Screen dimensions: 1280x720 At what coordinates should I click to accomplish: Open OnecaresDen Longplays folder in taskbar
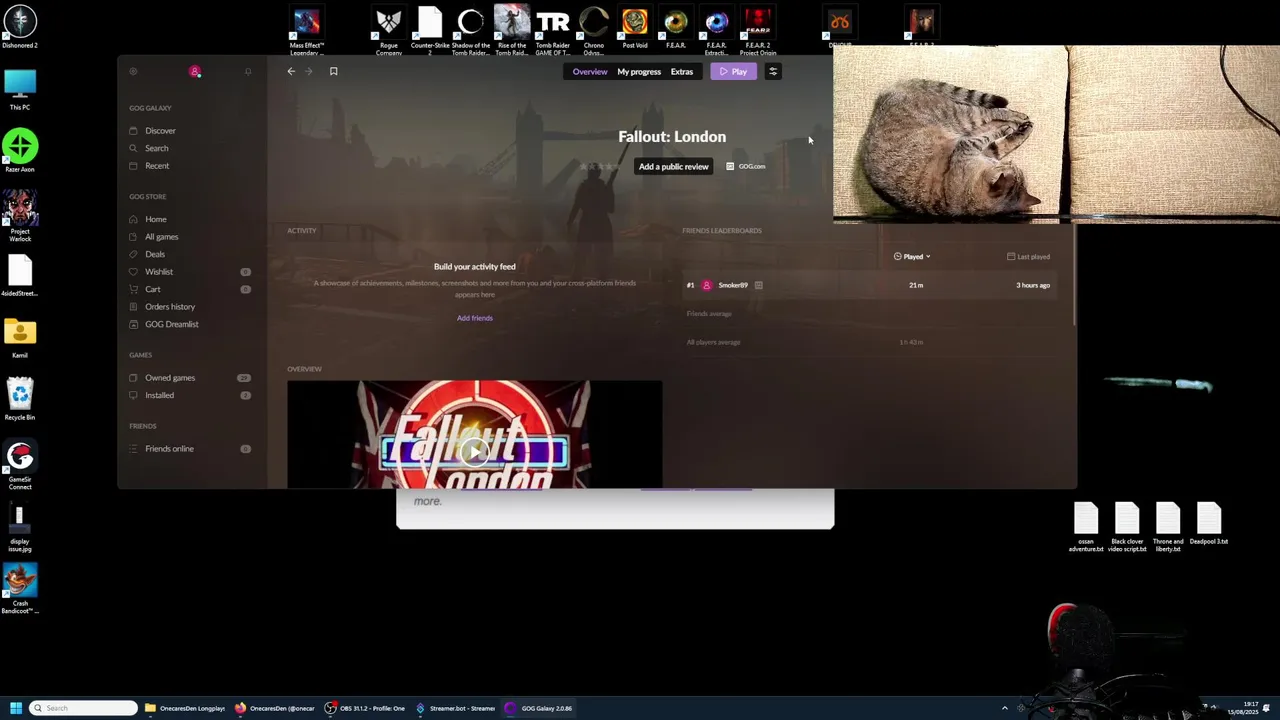click(186, 708)
